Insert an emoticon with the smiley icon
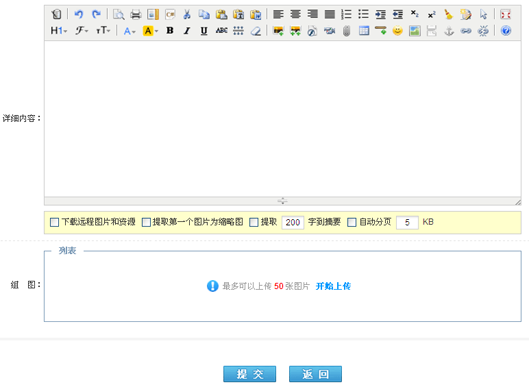This screenshot has width=529, height=387. [398, 31]
